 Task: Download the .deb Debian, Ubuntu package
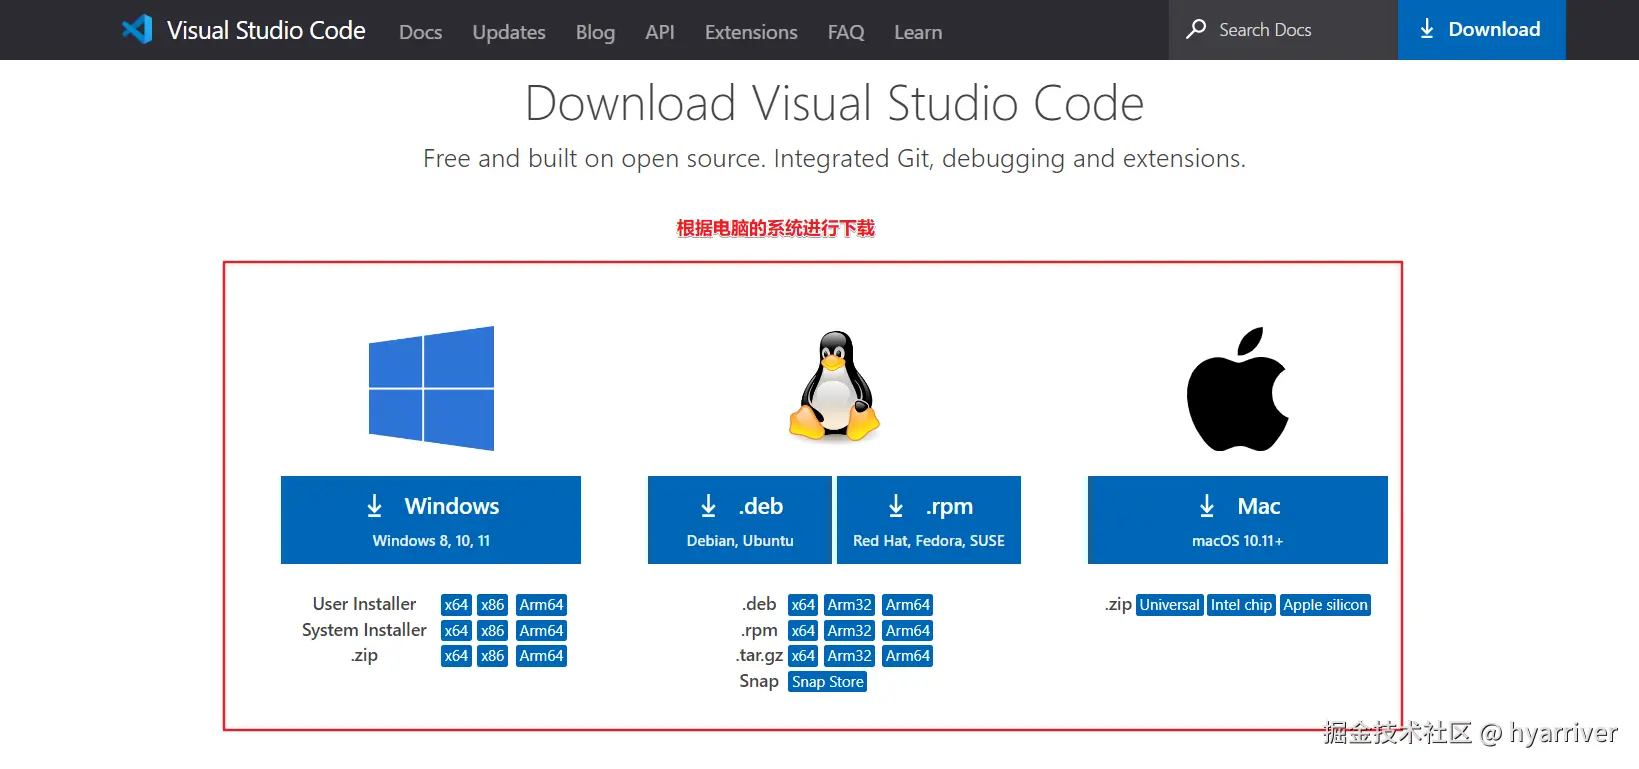(x=740, y=520)
